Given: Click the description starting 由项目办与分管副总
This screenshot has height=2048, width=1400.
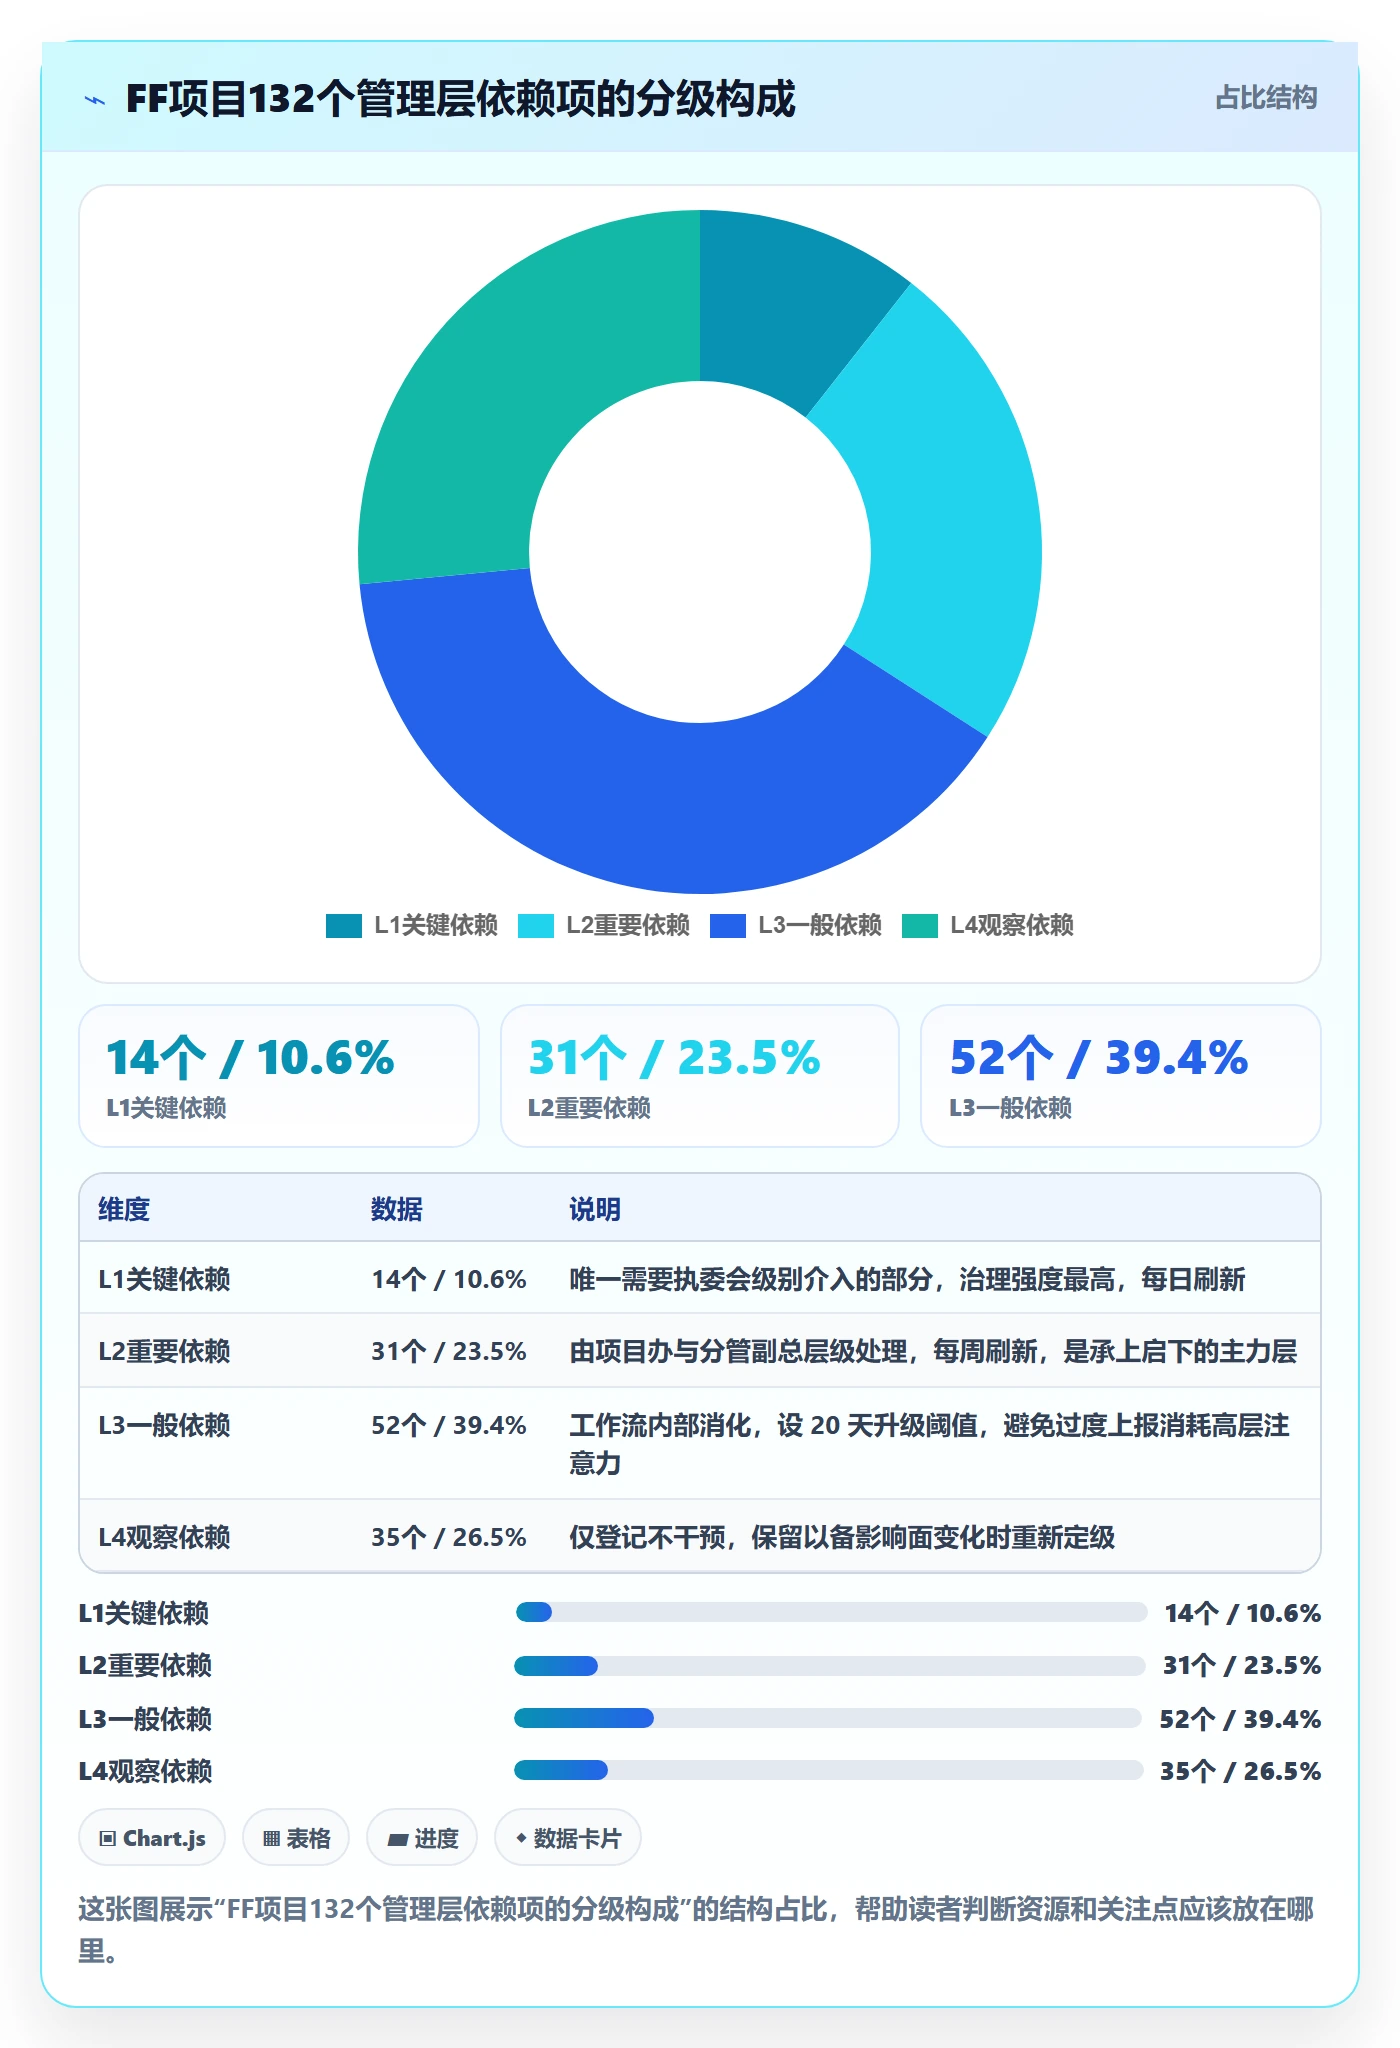Looking at the screenshot, I should tap(933, 1351).
